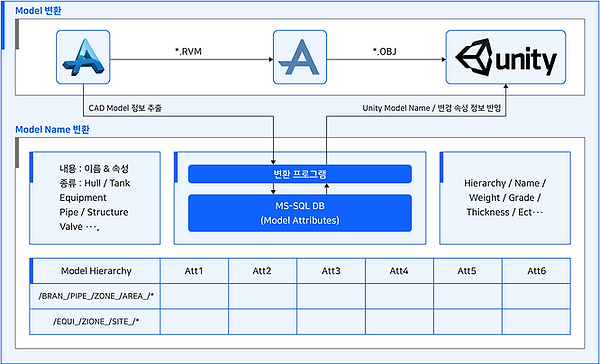Viewport: 600px width, 364px height.
Task: Click the '/BRAN_/PIPE_/ZONE_/AREA_/*' row cell
Action: [95, 296]
